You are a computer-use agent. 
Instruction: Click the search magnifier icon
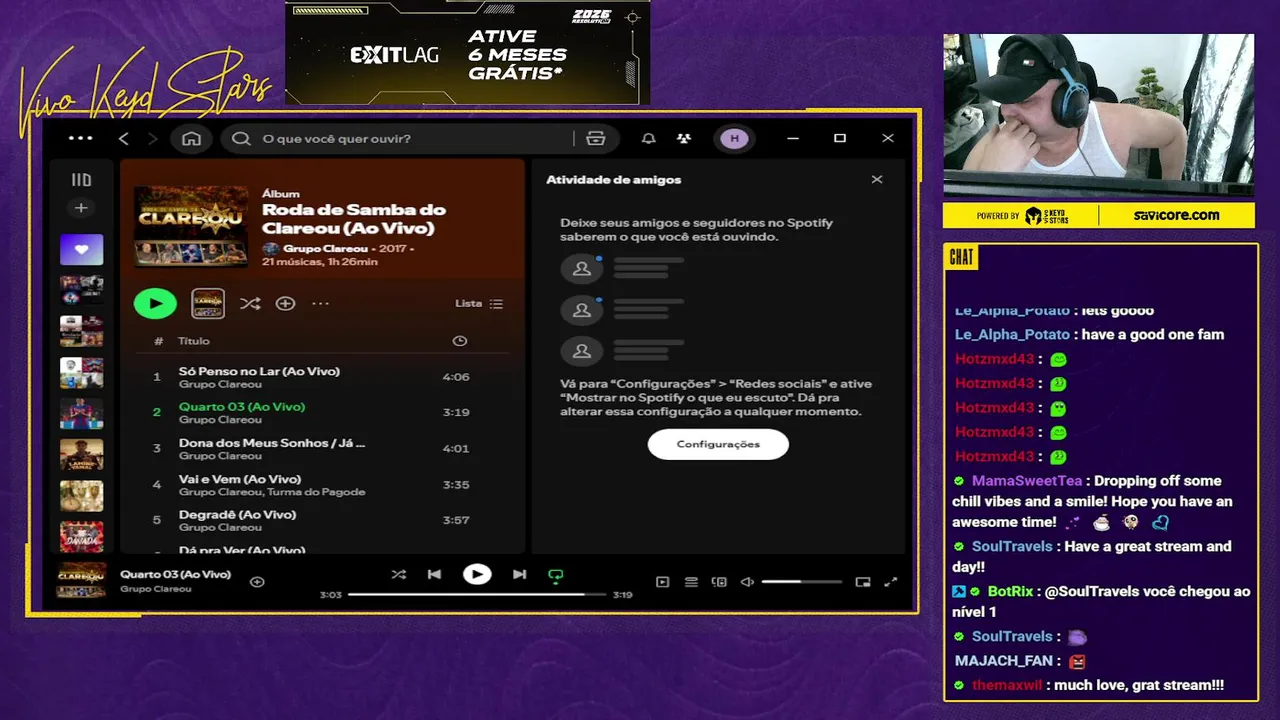click(241, 138)
